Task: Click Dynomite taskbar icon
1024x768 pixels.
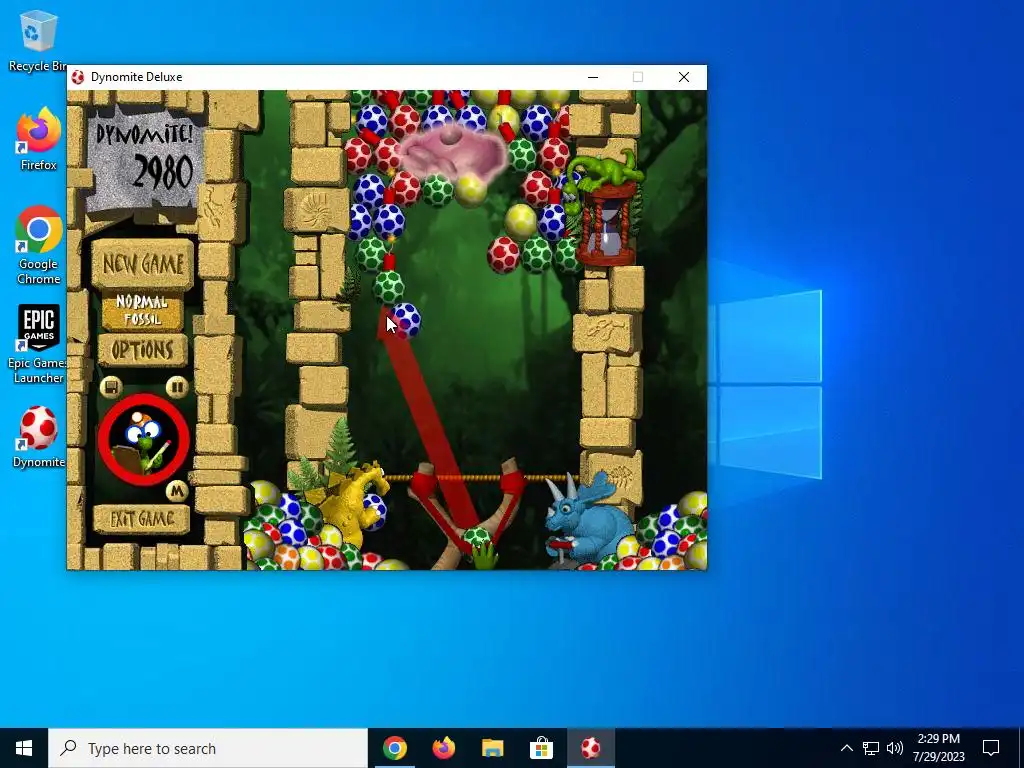Action: (x=590, y=748)
